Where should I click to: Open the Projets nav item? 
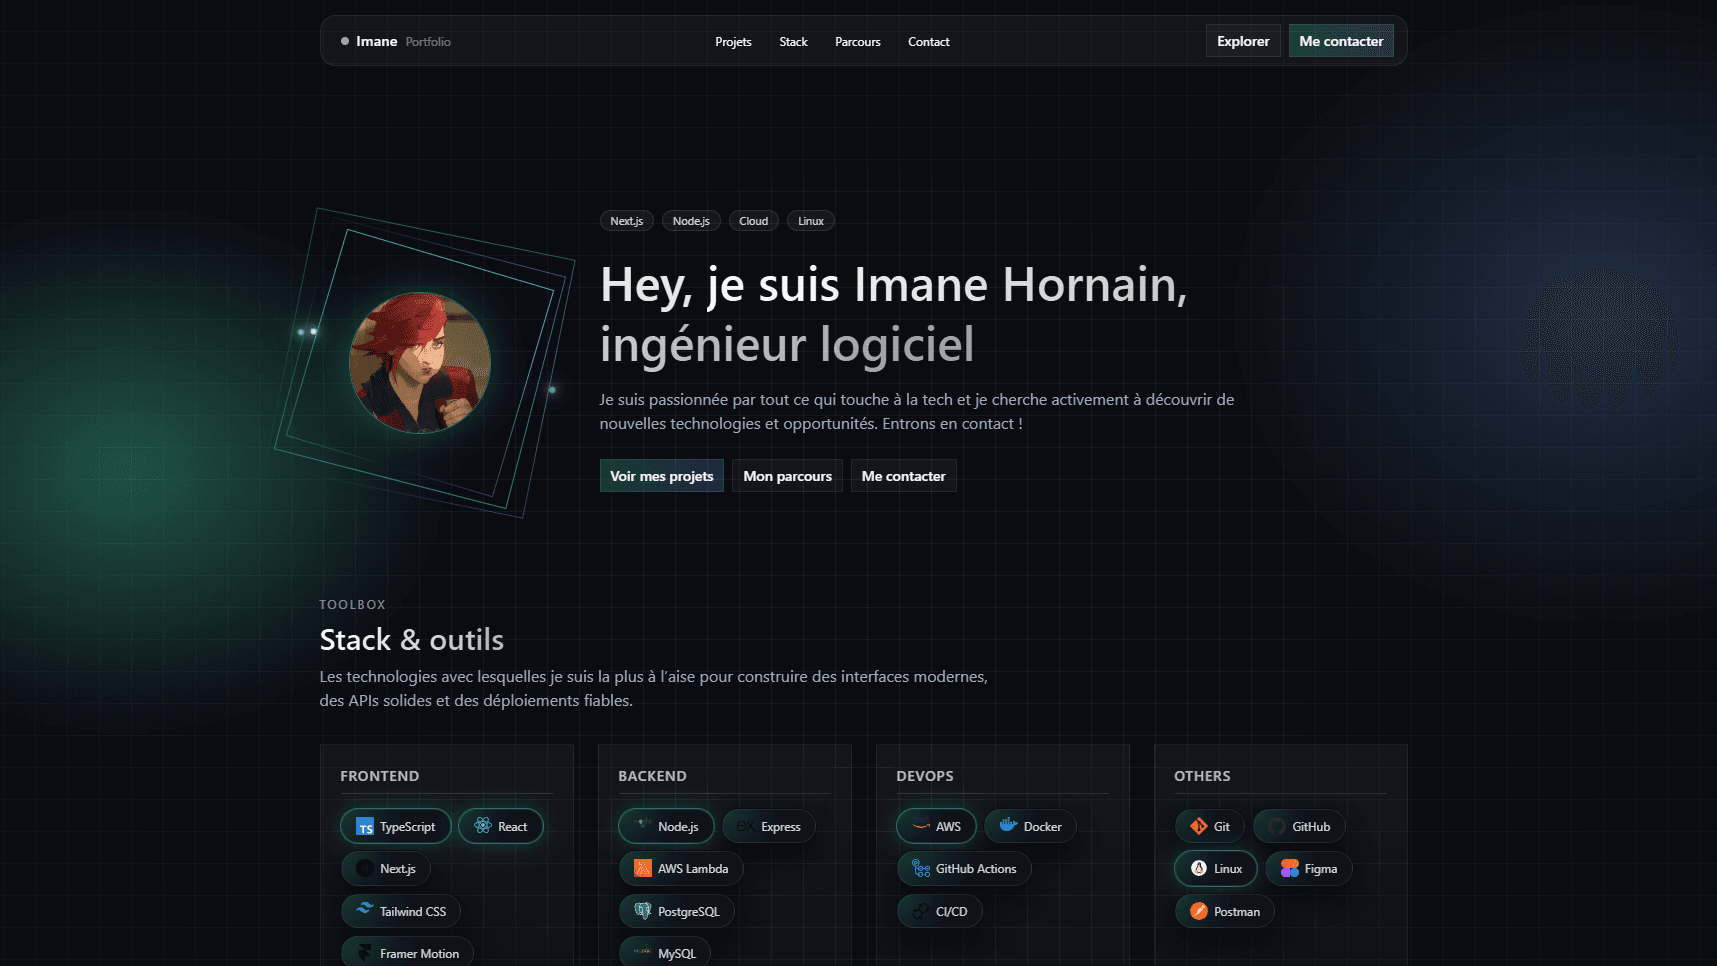(733, 42)
